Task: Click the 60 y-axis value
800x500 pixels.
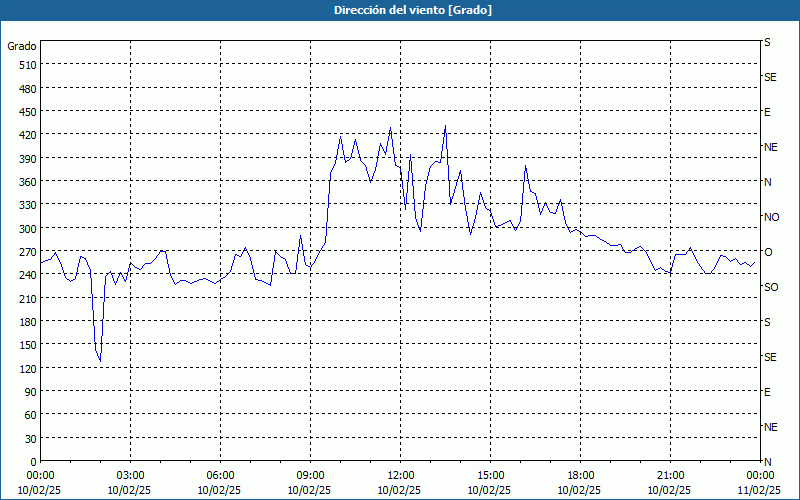Action: tap(31, 415)
